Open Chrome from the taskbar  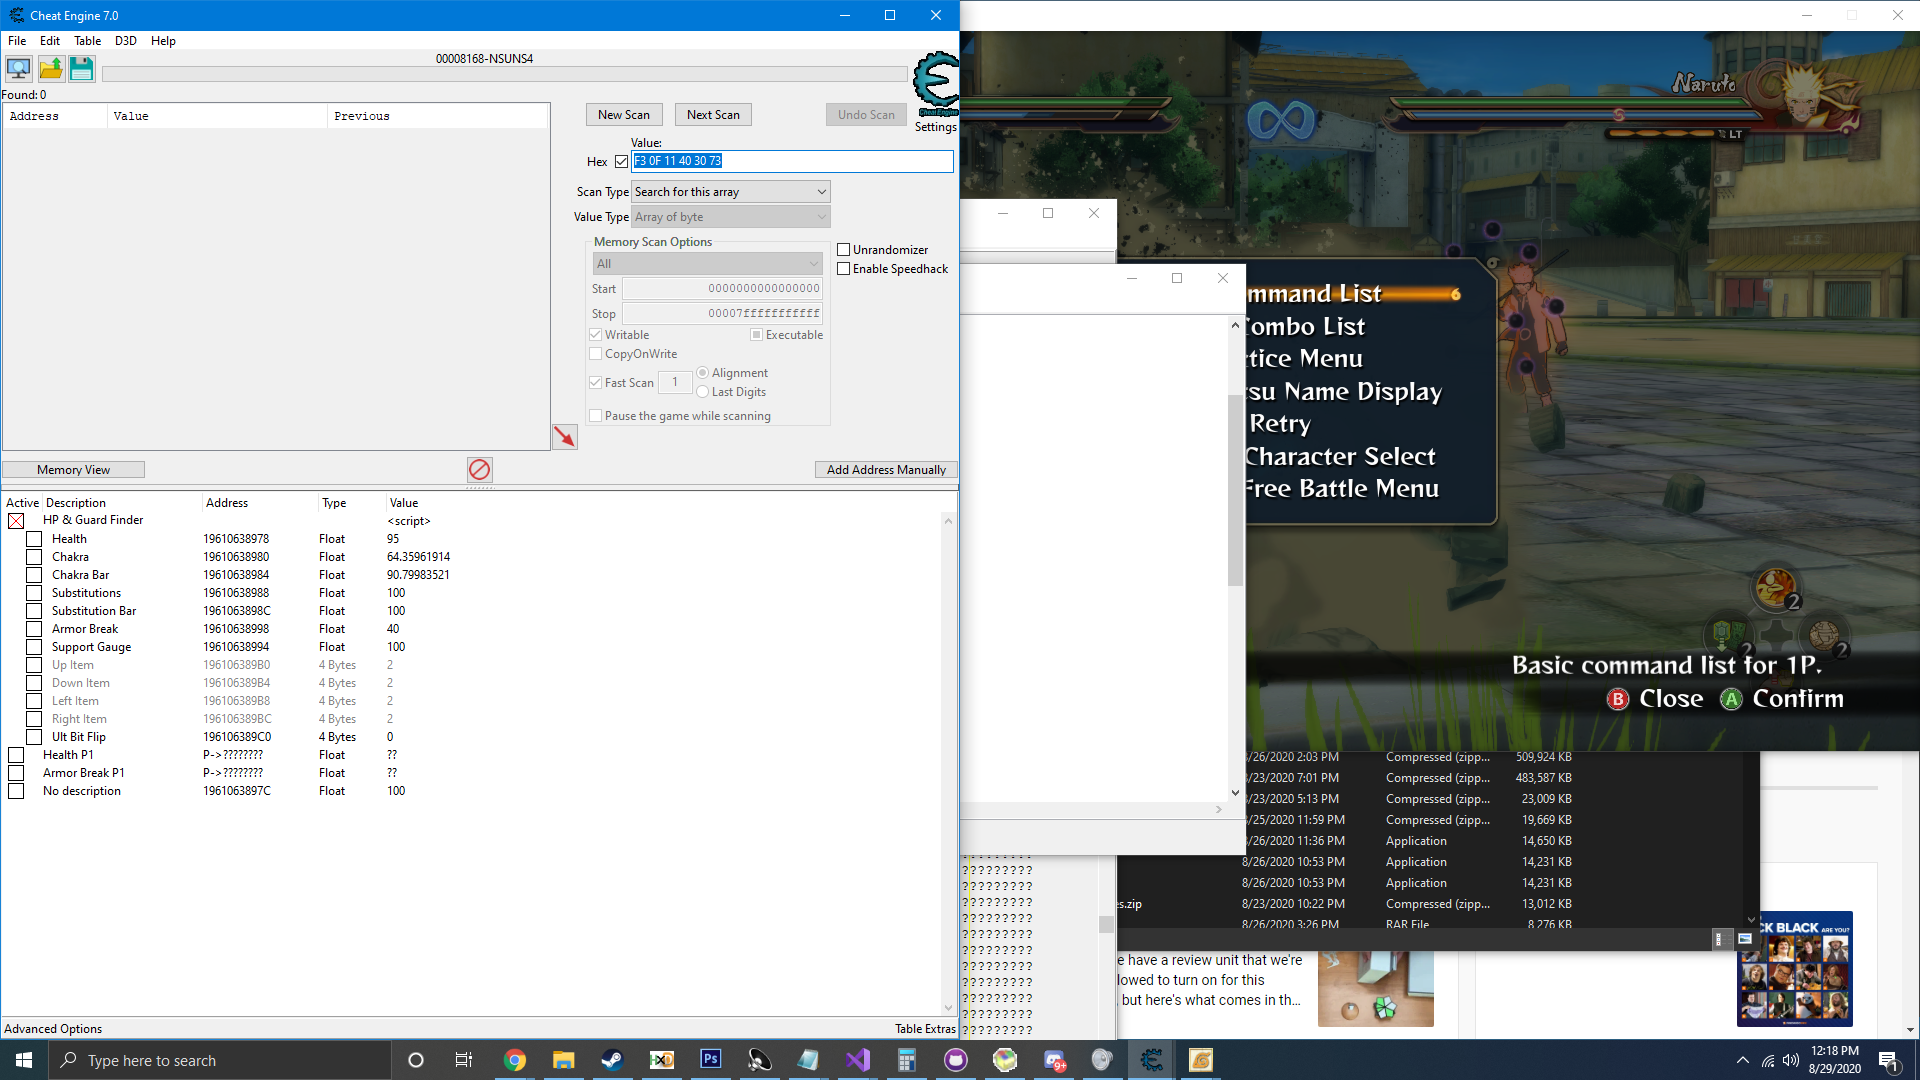point(514,1060)
